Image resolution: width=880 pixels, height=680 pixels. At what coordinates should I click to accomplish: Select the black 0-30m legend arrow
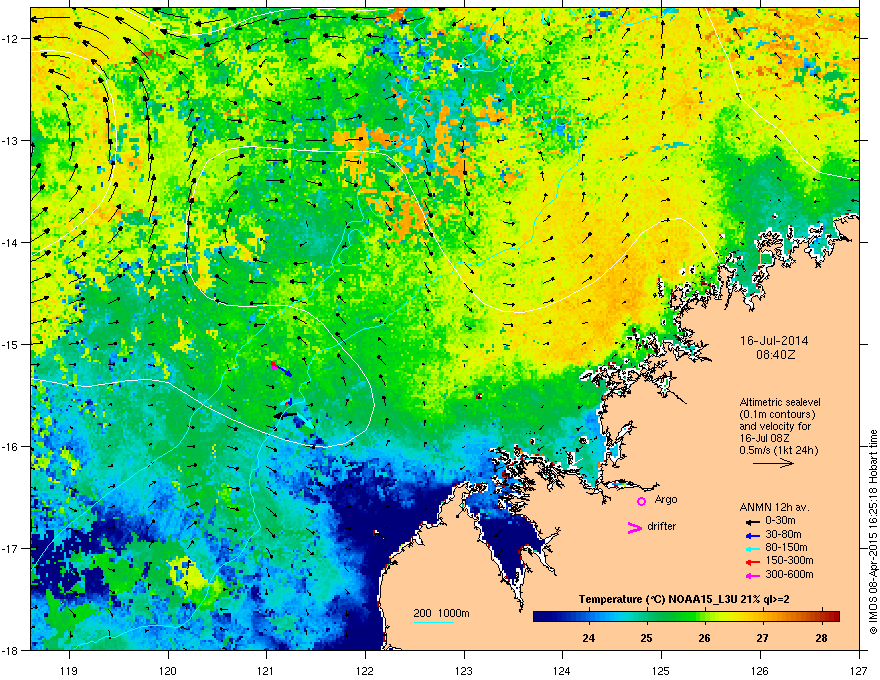pos(752,521)
